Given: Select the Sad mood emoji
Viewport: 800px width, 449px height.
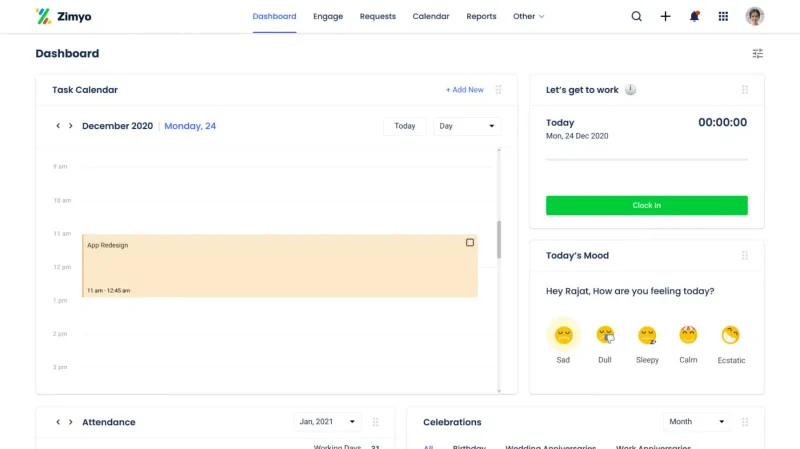Looking at the screenshot, I should (563, 335).
